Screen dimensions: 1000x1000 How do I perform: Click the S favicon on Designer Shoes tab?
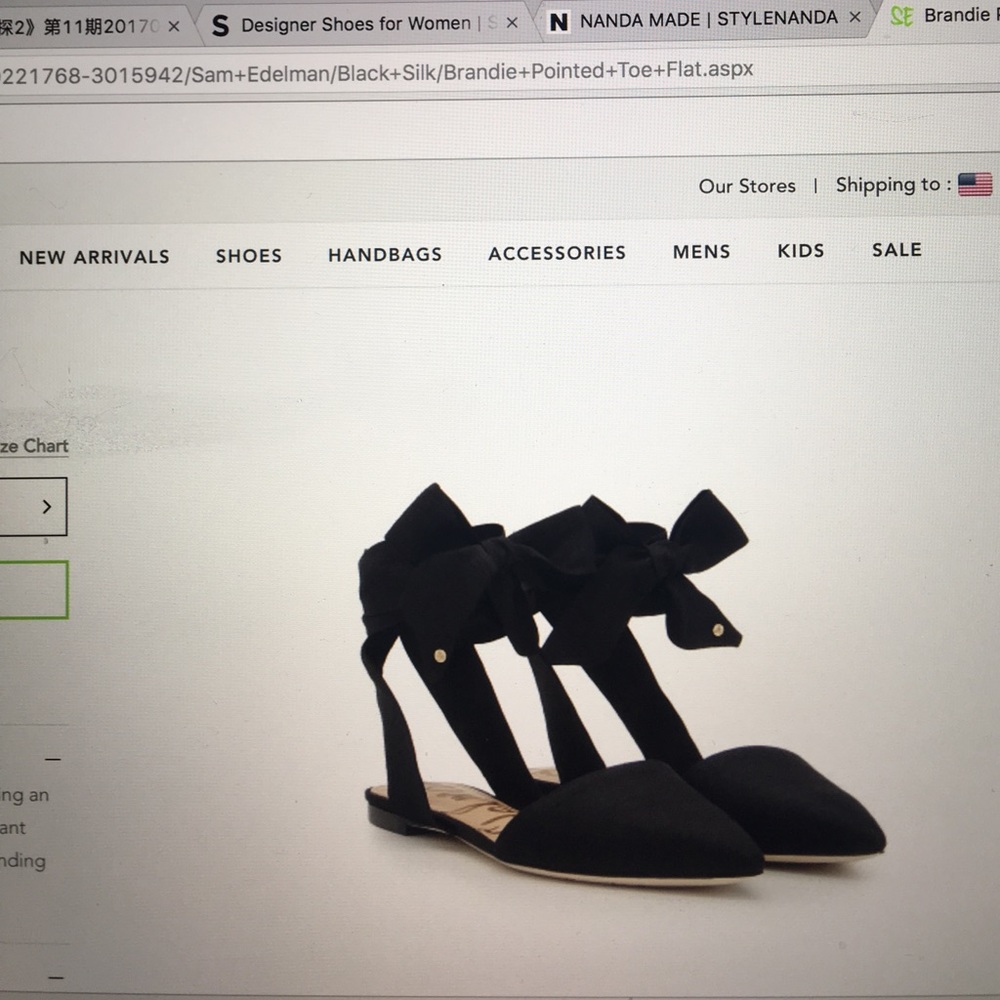[220, 26]
